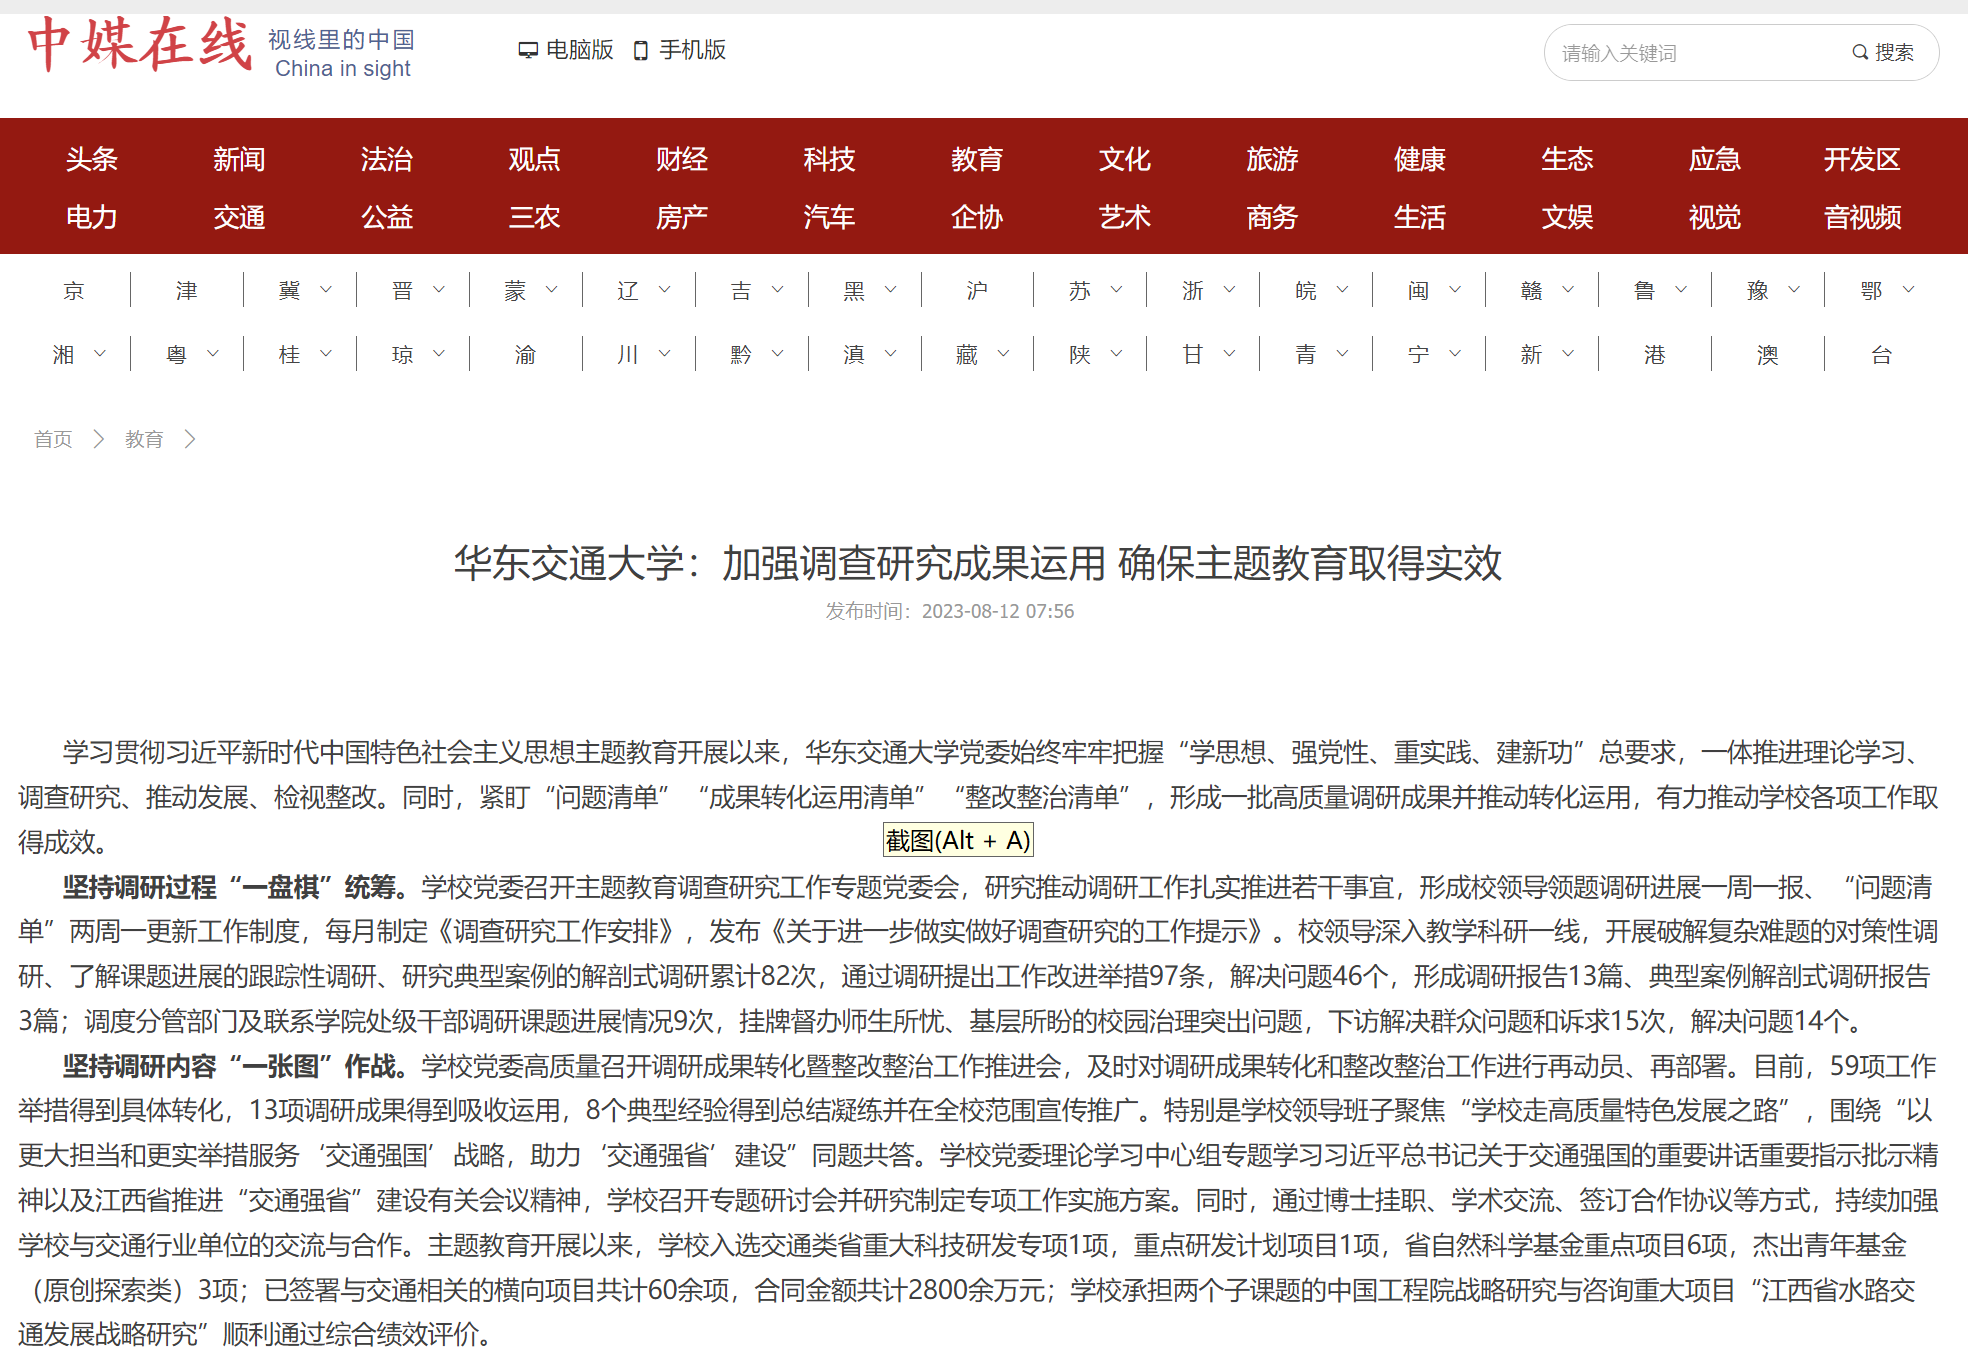Click the magnifier search icon
Image resolution: width=1968 pixels, height=1360 pixels.
click(1859, 52)
